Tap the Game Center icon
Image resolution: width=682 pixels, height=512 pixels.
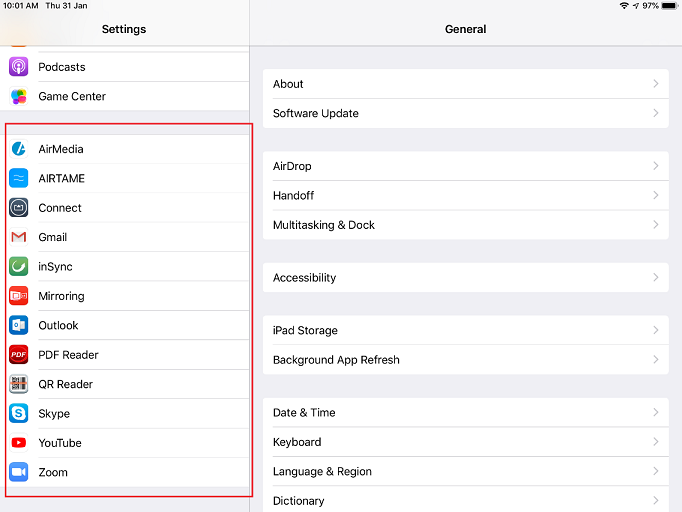[18, 97]
